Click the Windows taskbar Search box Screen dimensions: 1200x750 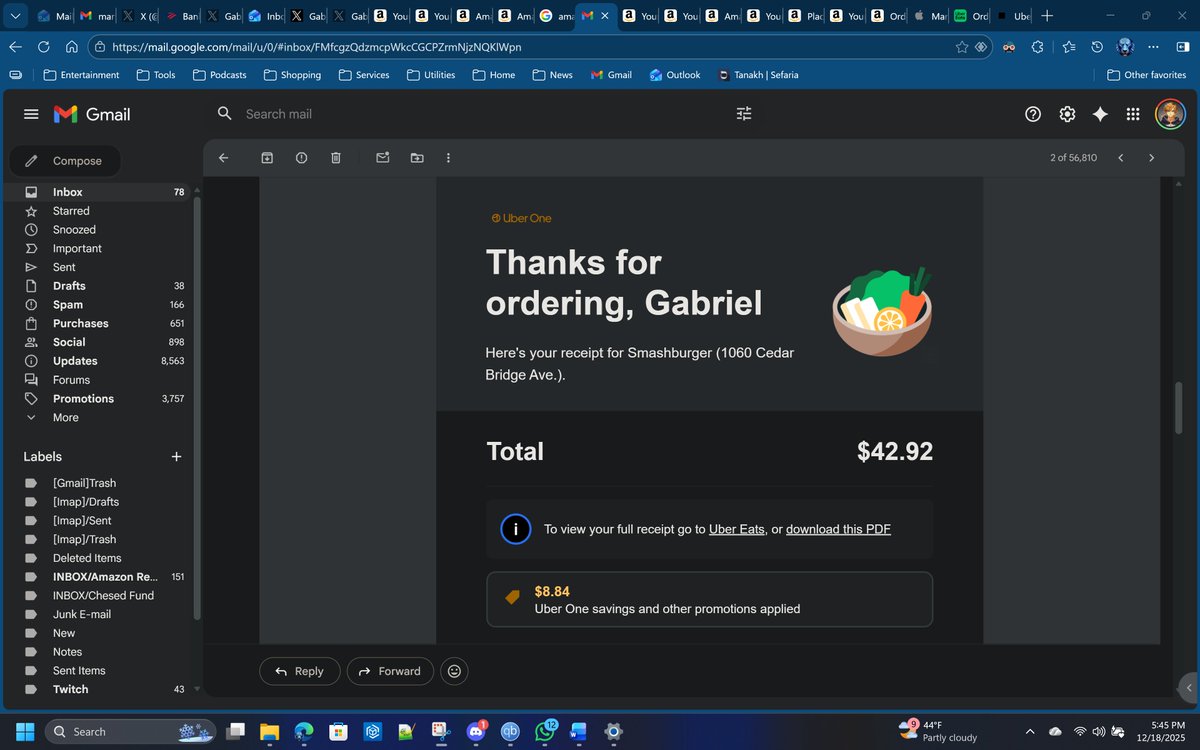click(x=131, y=732)
